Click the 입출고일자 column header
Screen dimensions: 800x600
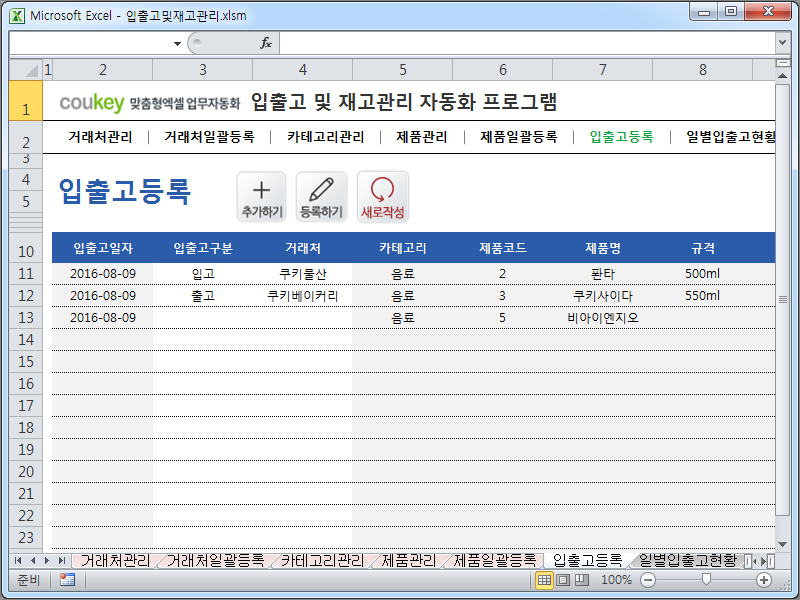[103, 248]
